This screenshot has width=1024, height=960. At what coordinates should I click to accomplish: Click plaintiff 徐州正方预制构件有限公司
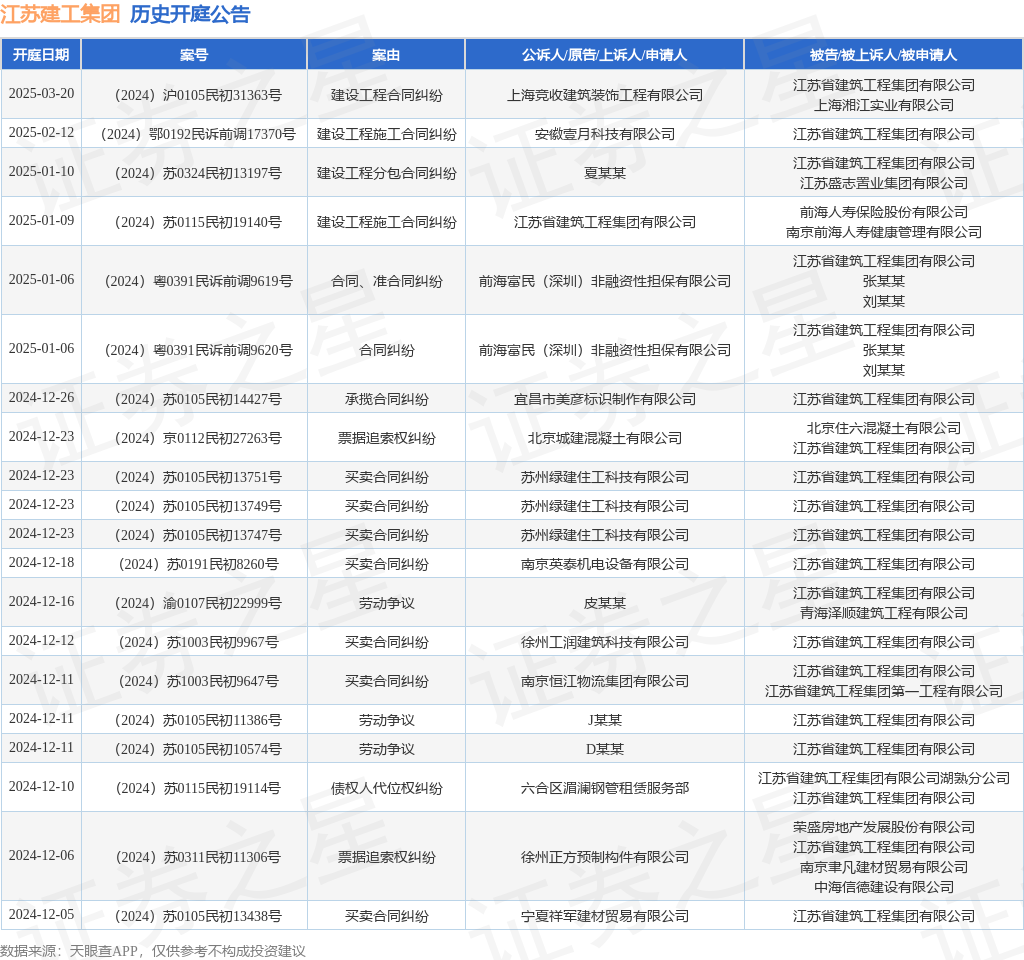(x=605, y=857)
